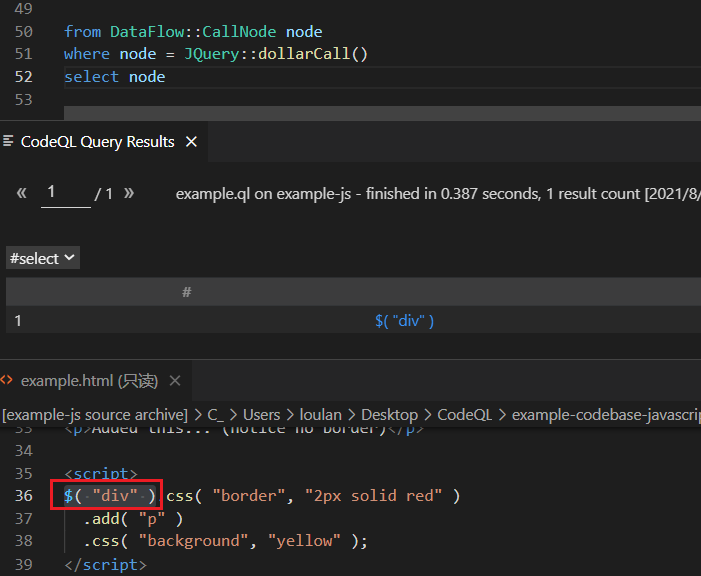This screenshot has height=576, width=701.
Task: Click the # column header
Action: (x=187, y=292)
